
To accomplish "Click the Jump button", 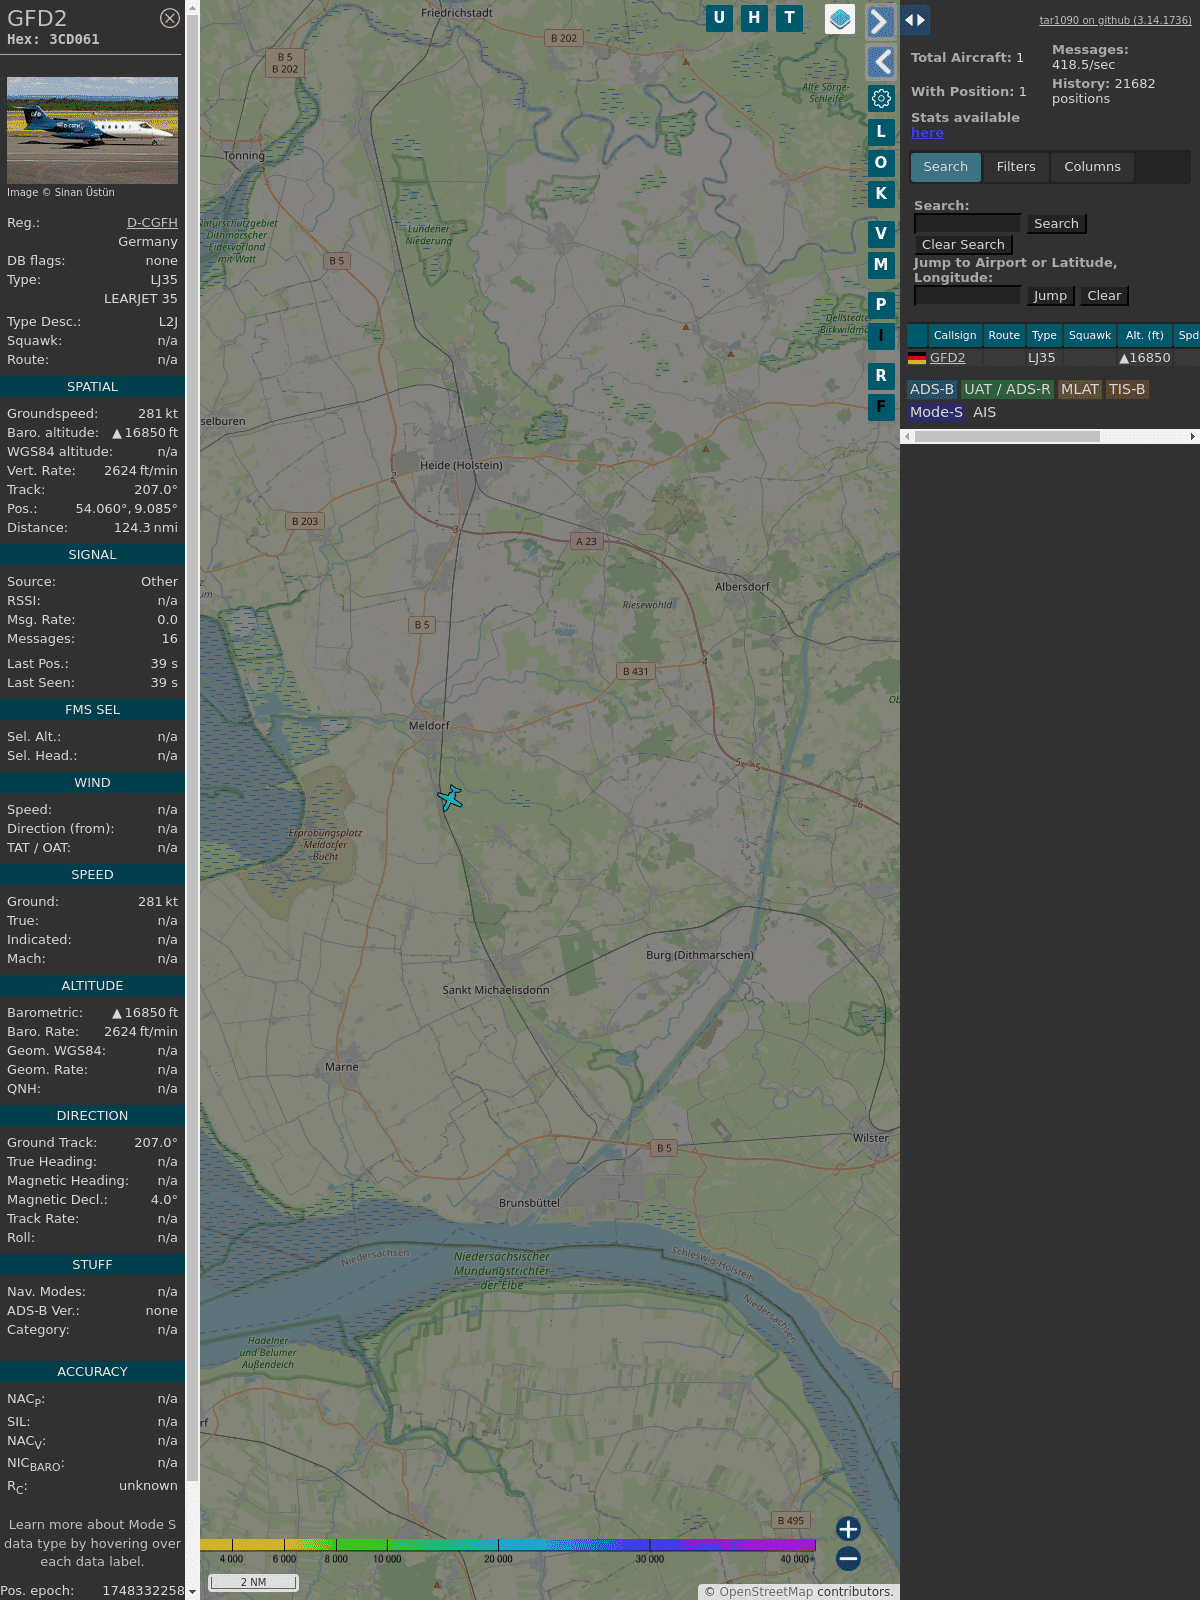I will point(1050,296).
